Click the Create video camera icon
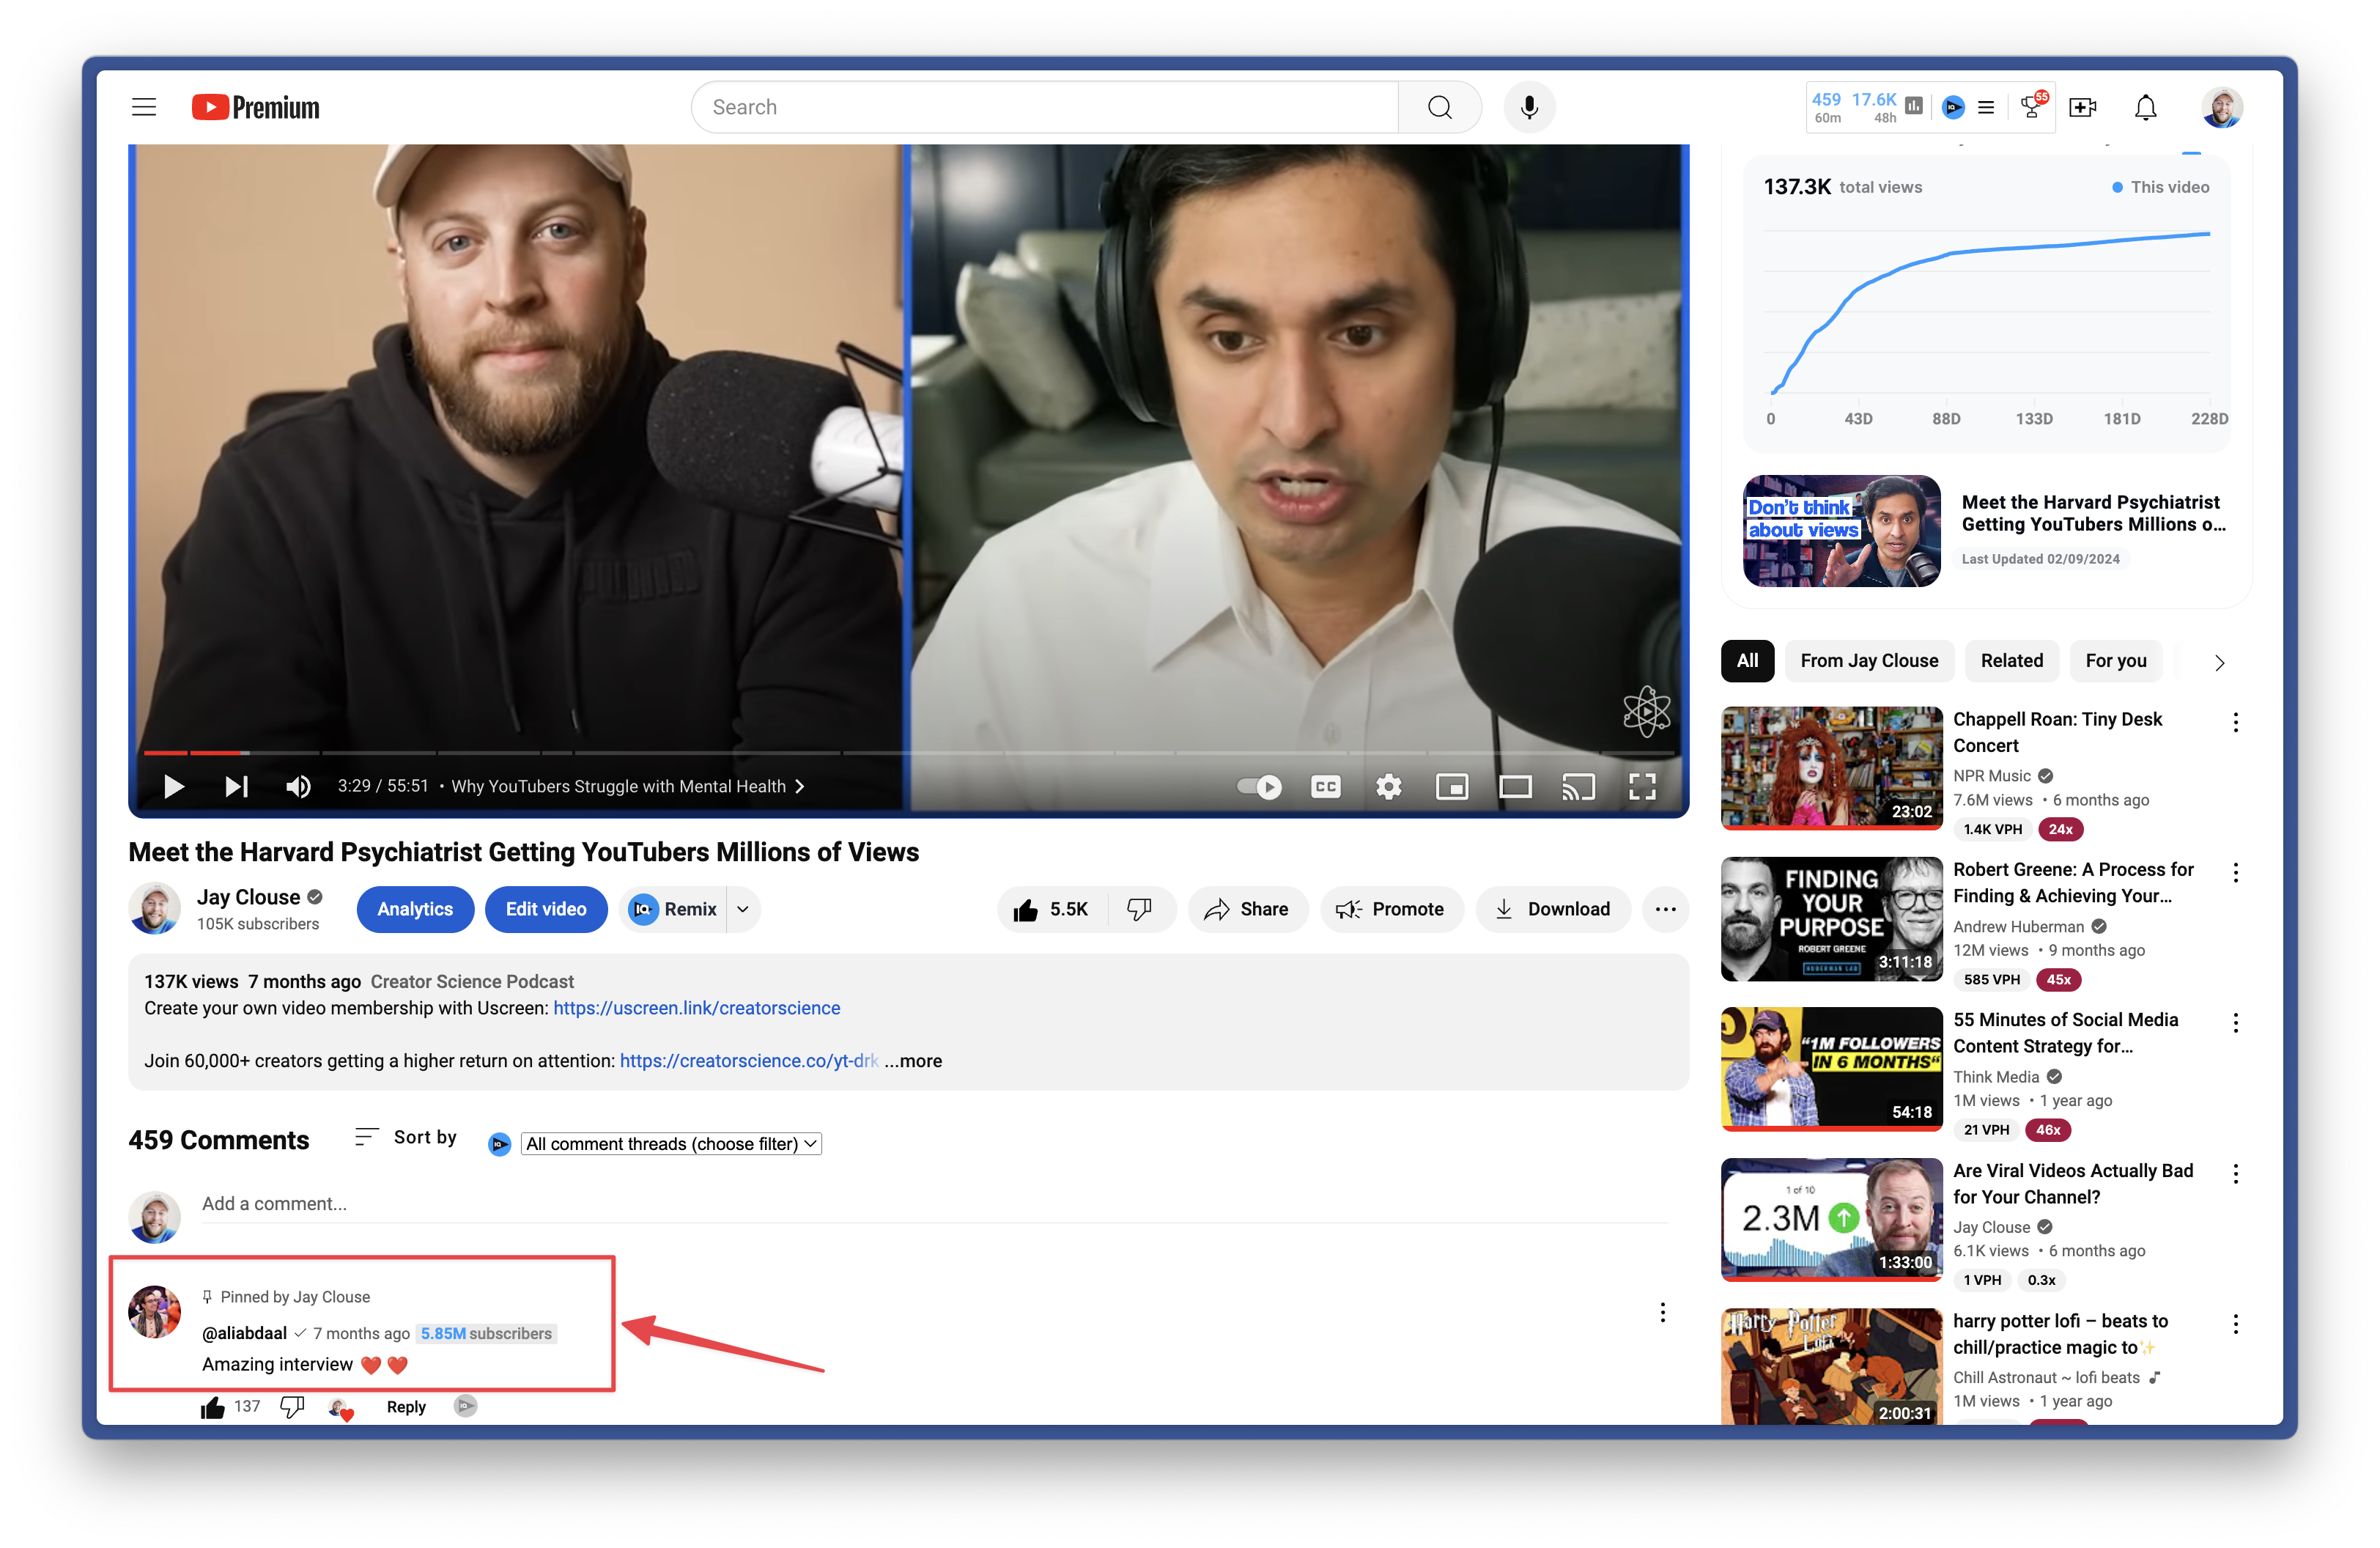The height and width of the screenshot is (1548, 2380). click(2083, 107)
